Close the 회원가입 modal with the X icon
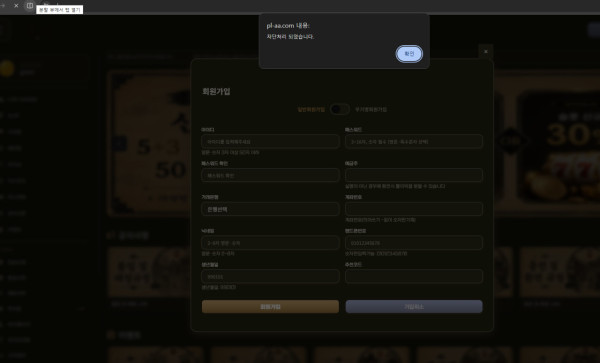The width and height of the screenshot is (600, 363). 486,51
